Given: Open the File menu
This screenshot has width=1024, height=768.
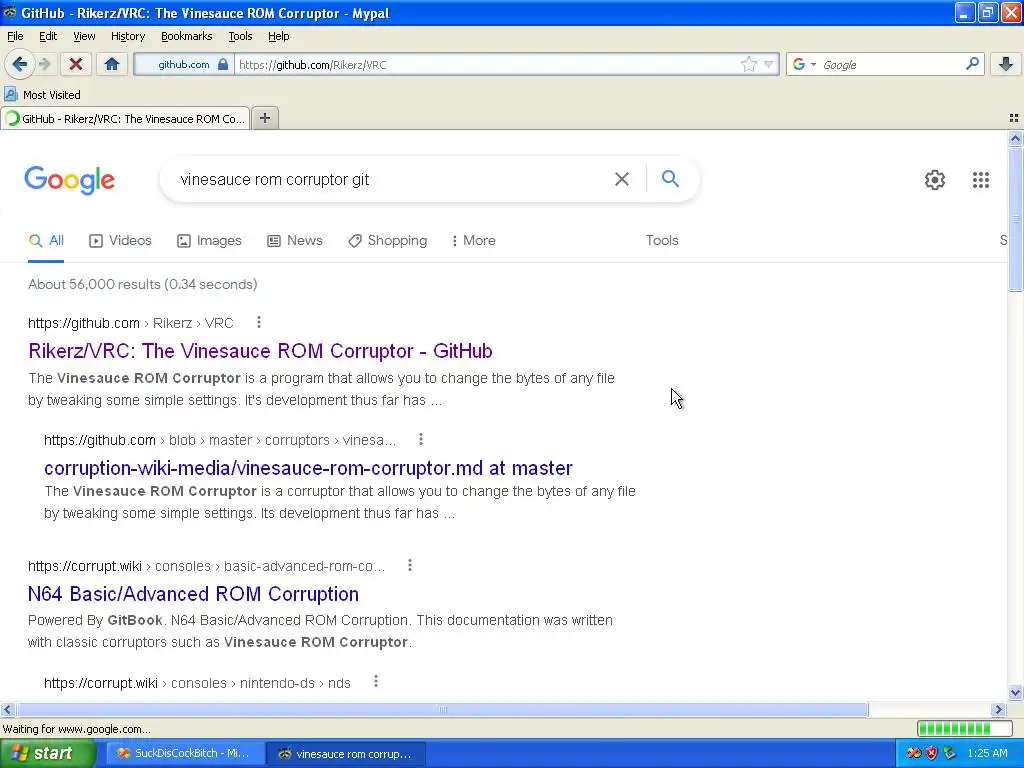Looking at the screenshot, I should point(15,36).
